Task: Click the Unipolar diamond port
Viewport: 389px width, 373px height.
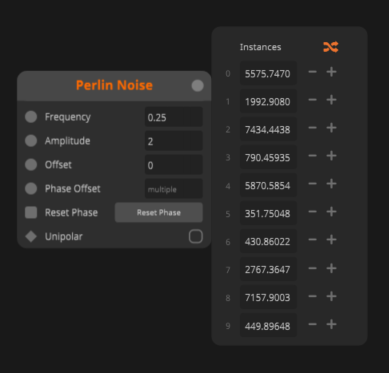Action: coord(31,236)
